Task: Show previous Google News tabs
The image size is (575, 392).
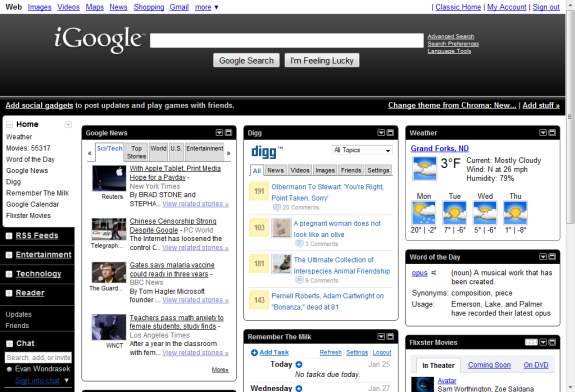Action: point(89,153)
